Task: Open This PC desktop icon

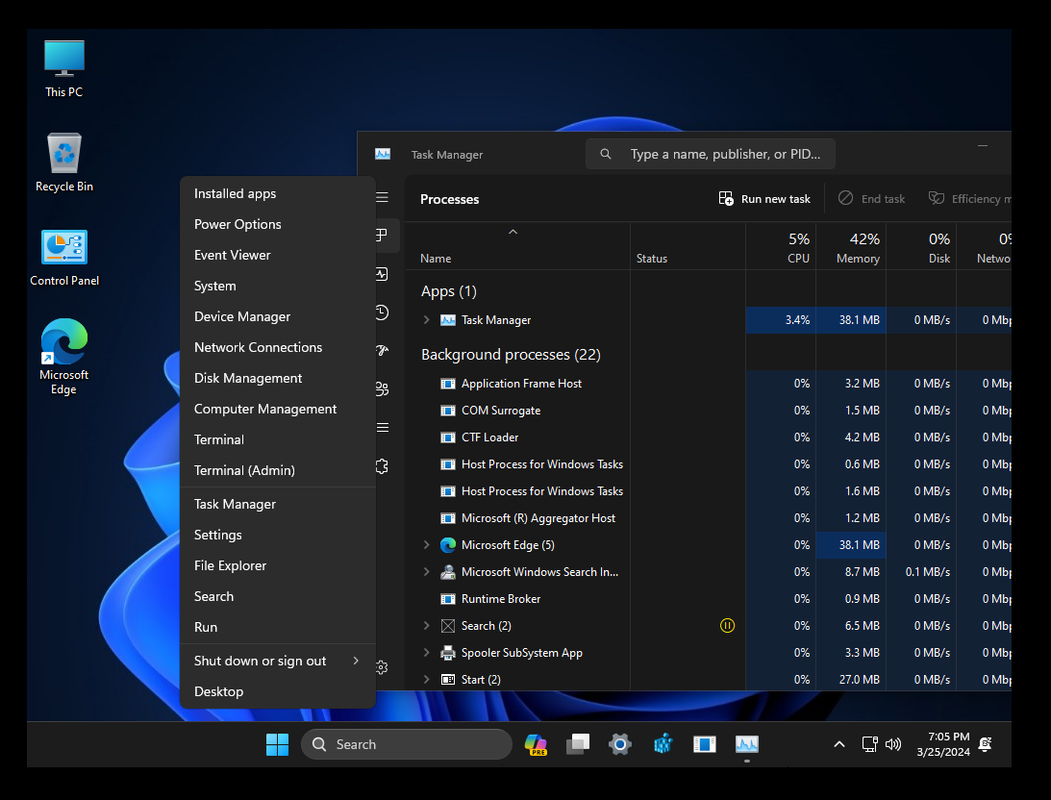Action: point(64,69)
